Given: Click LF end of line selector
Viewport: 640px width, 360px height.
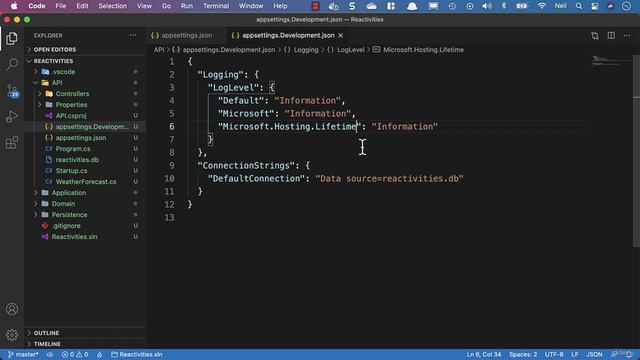Looking at the screenshot, I should pos(575,354).
